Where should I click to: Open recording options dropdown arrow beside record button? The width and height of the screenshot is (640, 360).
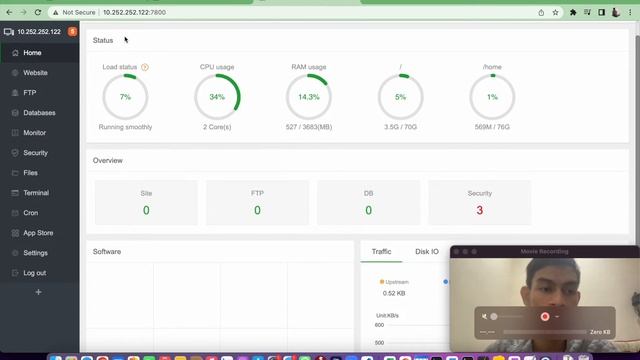pos(557,317)
